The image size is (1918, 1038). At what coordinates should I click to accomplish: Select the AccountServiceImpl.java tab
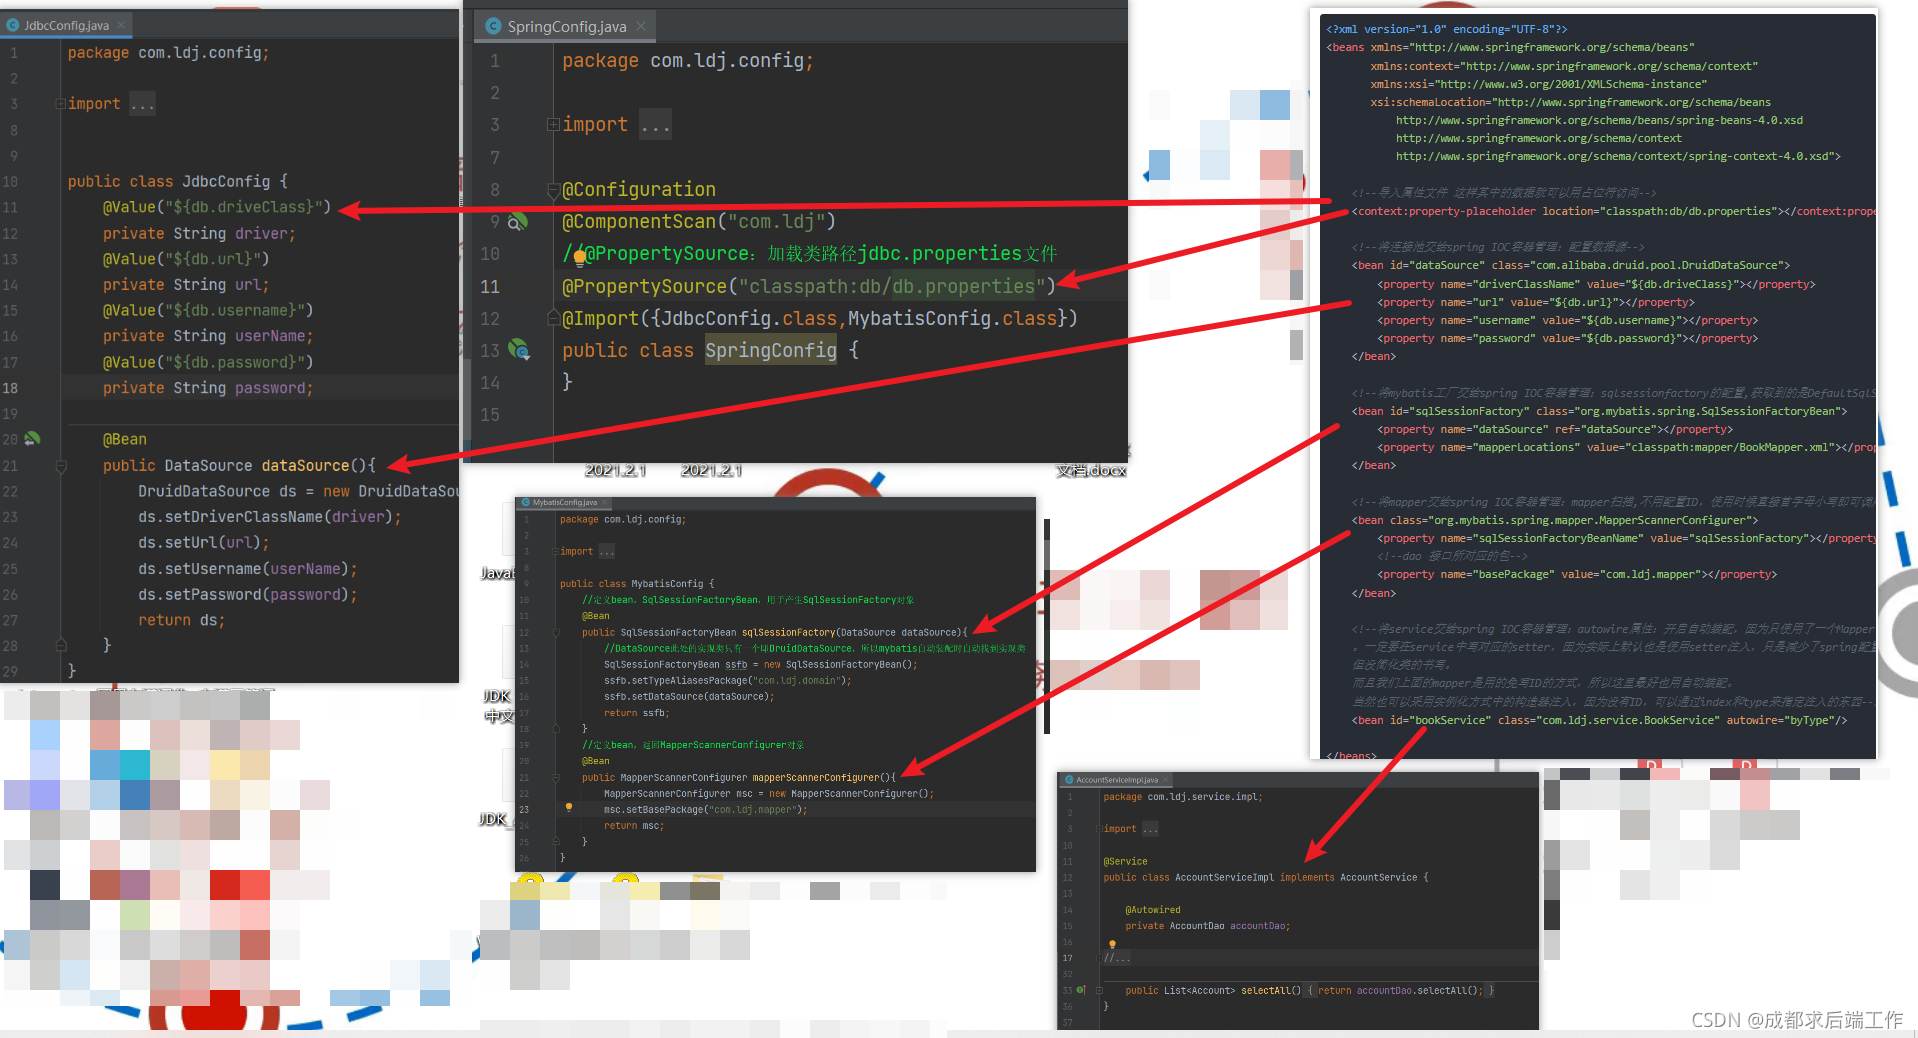coord(1116,780)
